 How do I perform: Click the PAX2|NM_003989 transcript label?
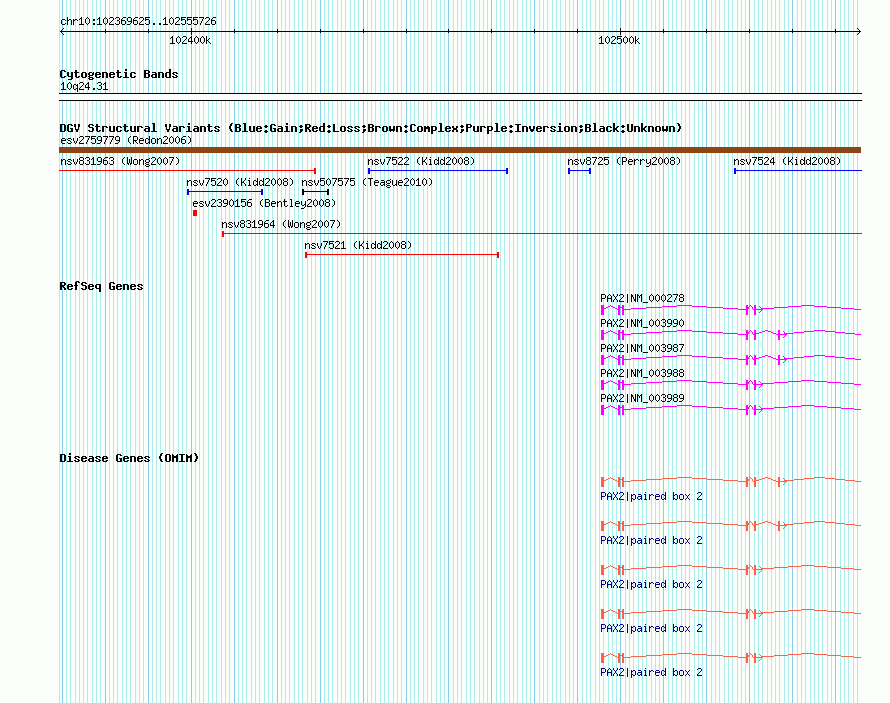(642, 398)
